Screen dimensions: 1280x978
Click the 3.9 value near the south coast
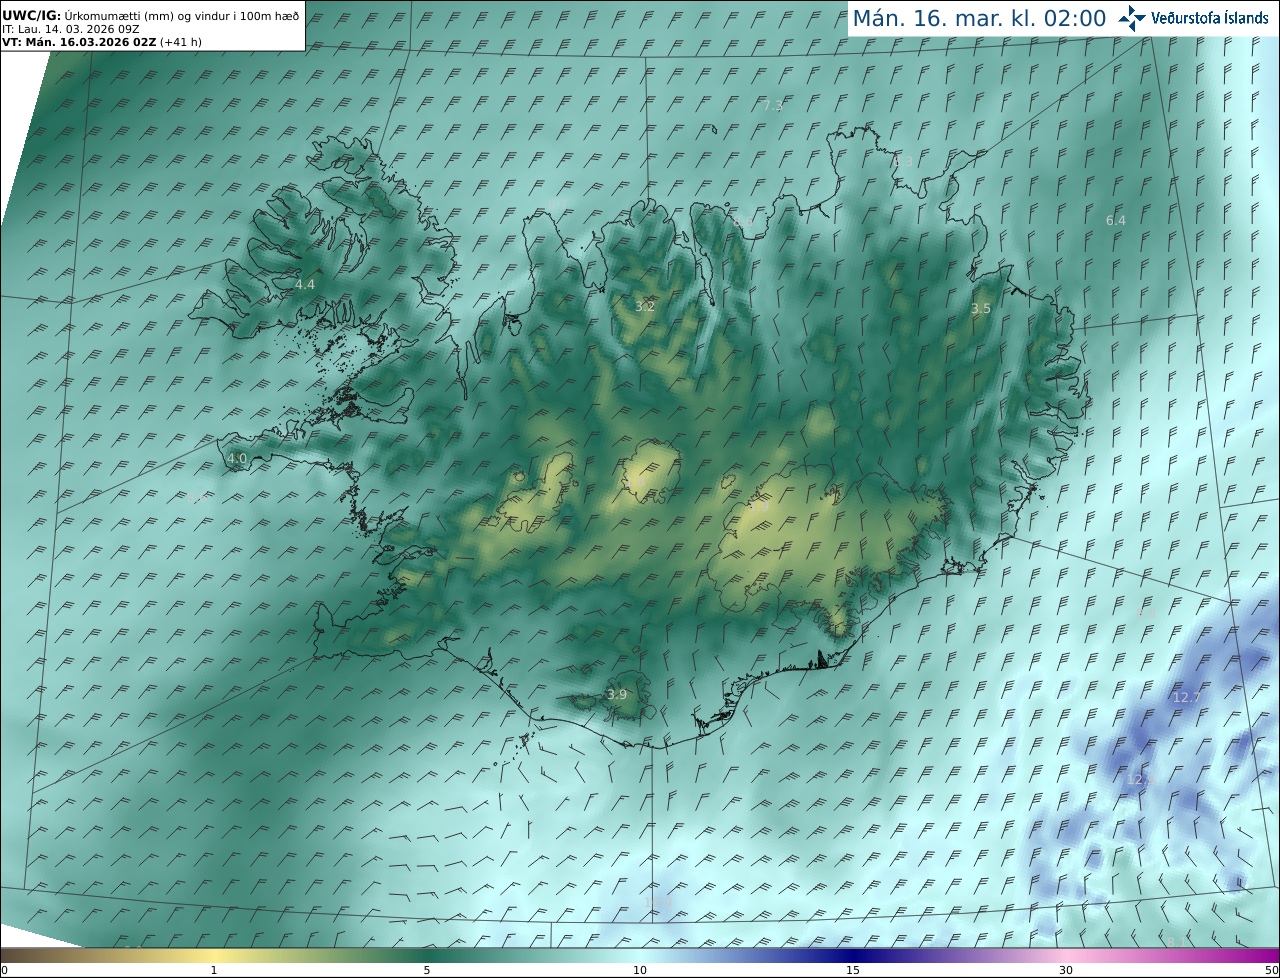click(617, 695)
